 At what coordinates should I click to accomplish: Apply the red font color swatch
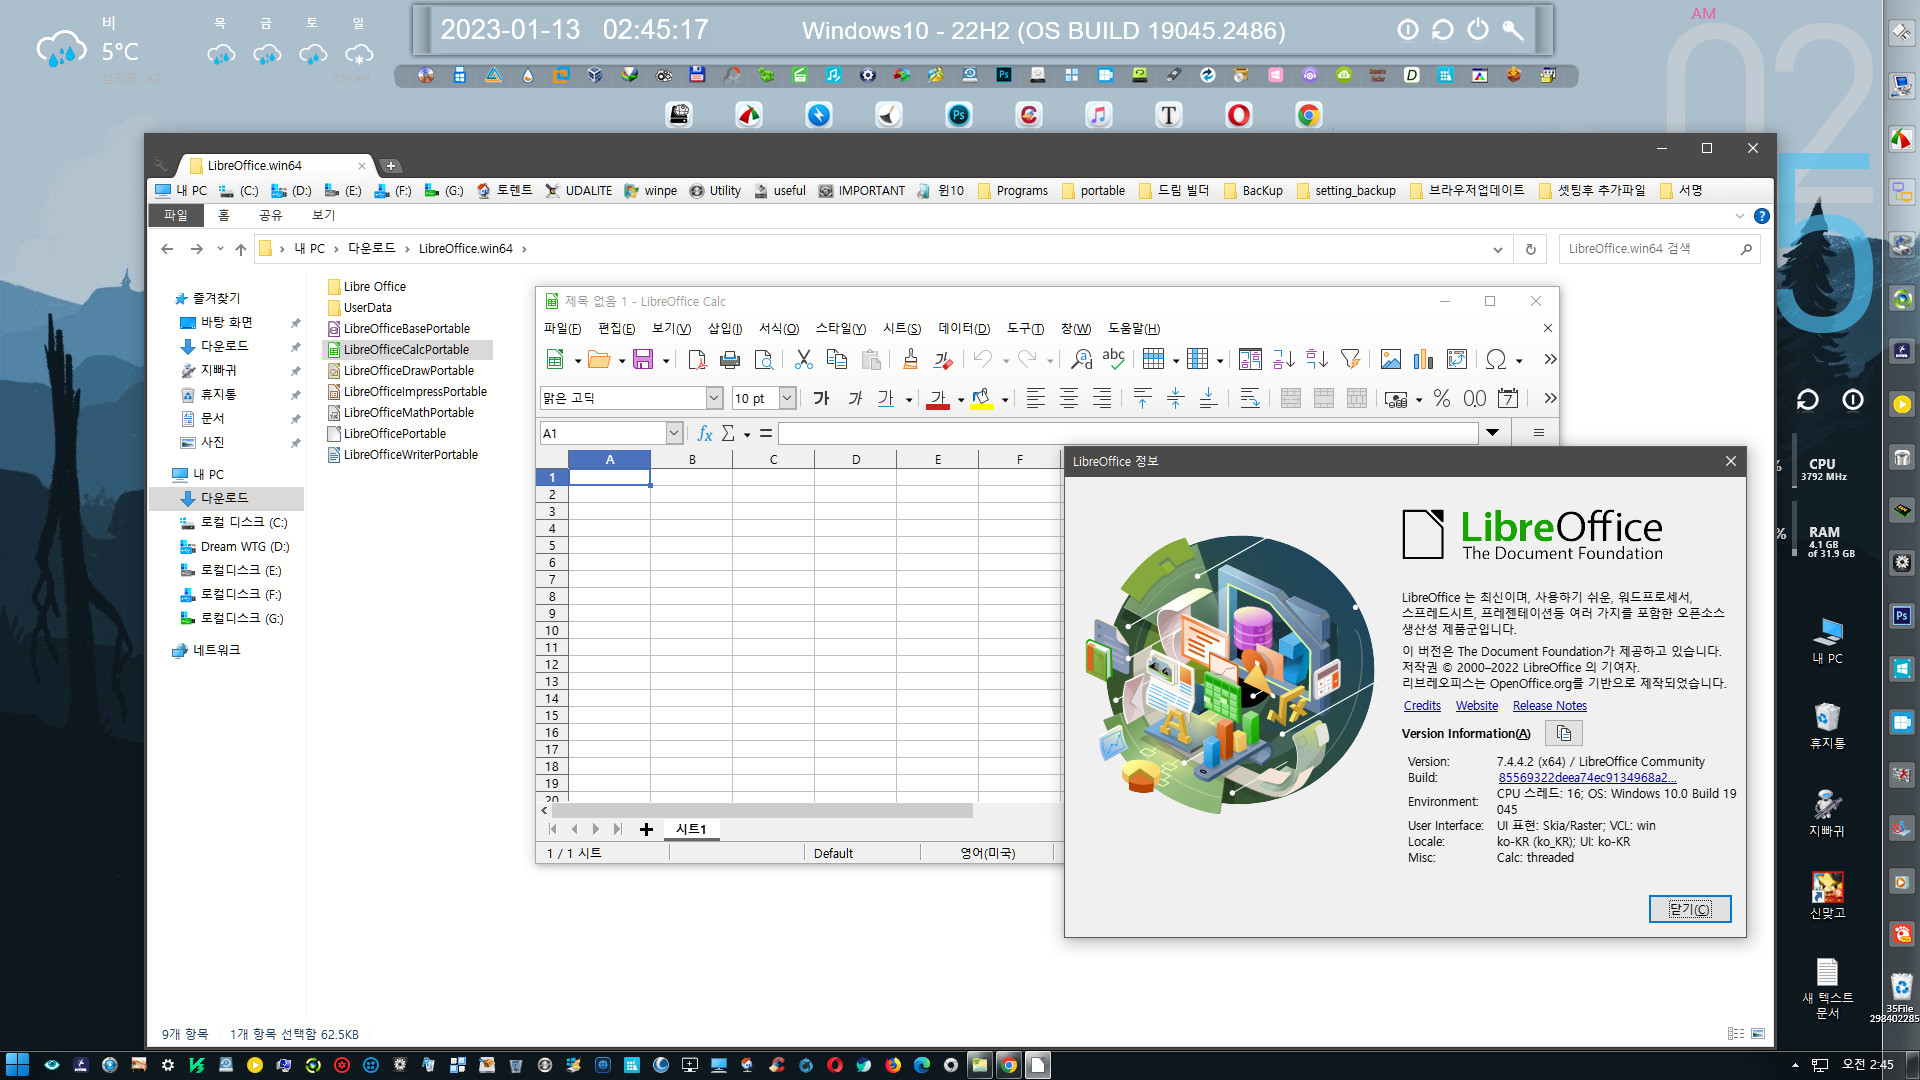pyautogui.click(x=938, y=399)
